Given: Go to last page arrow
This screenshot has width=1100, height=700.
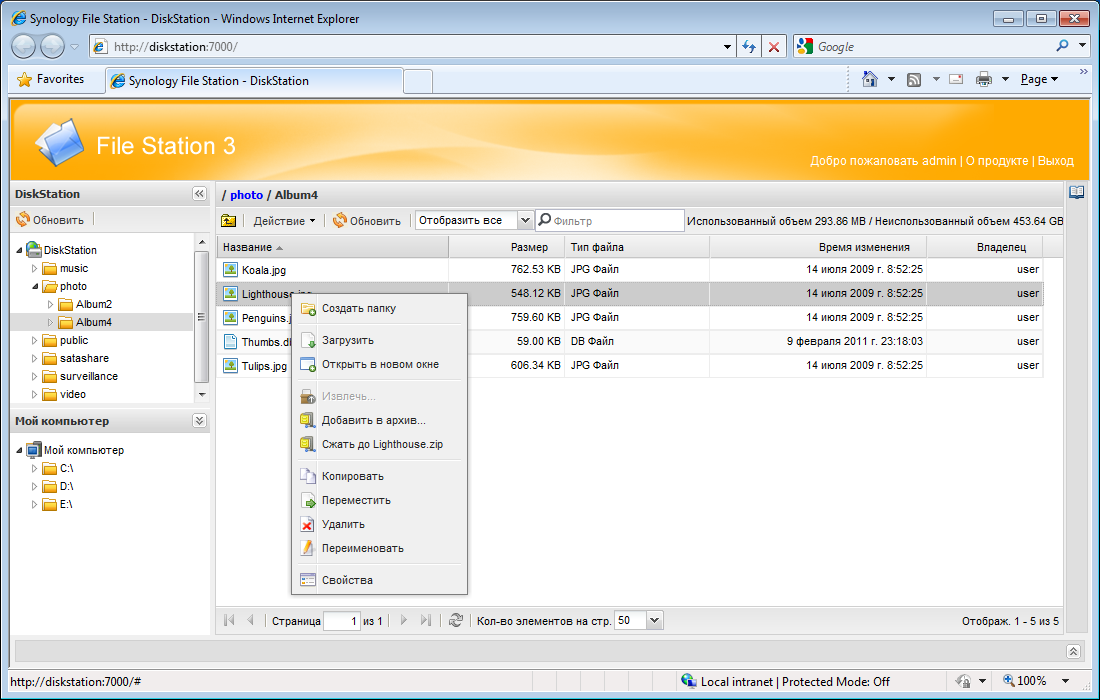Looking at the screenshot, I should 425,620.
